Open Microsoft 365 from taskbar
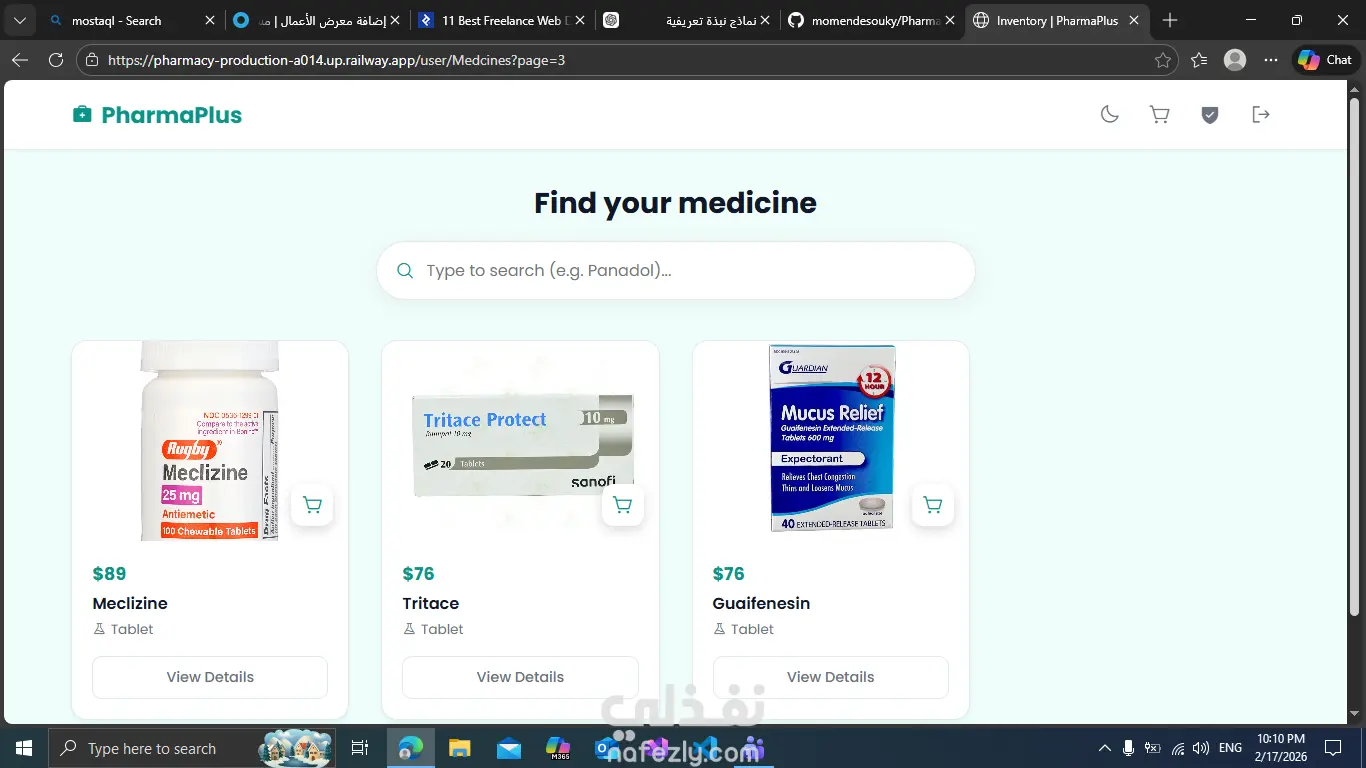The image size is (1366, 768). coord(557,748)
